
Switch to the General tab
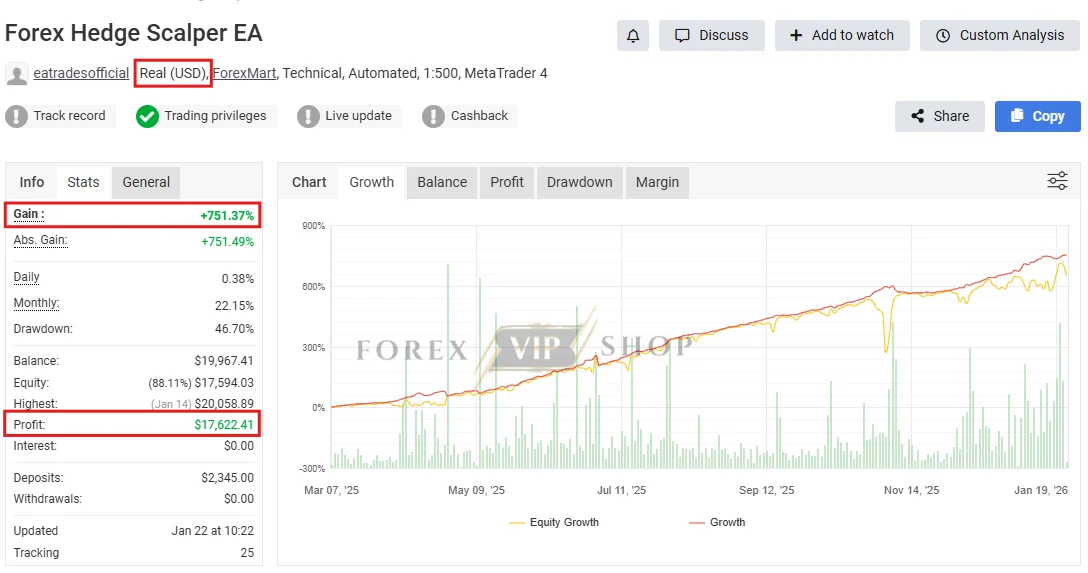(x=146, y=182)
